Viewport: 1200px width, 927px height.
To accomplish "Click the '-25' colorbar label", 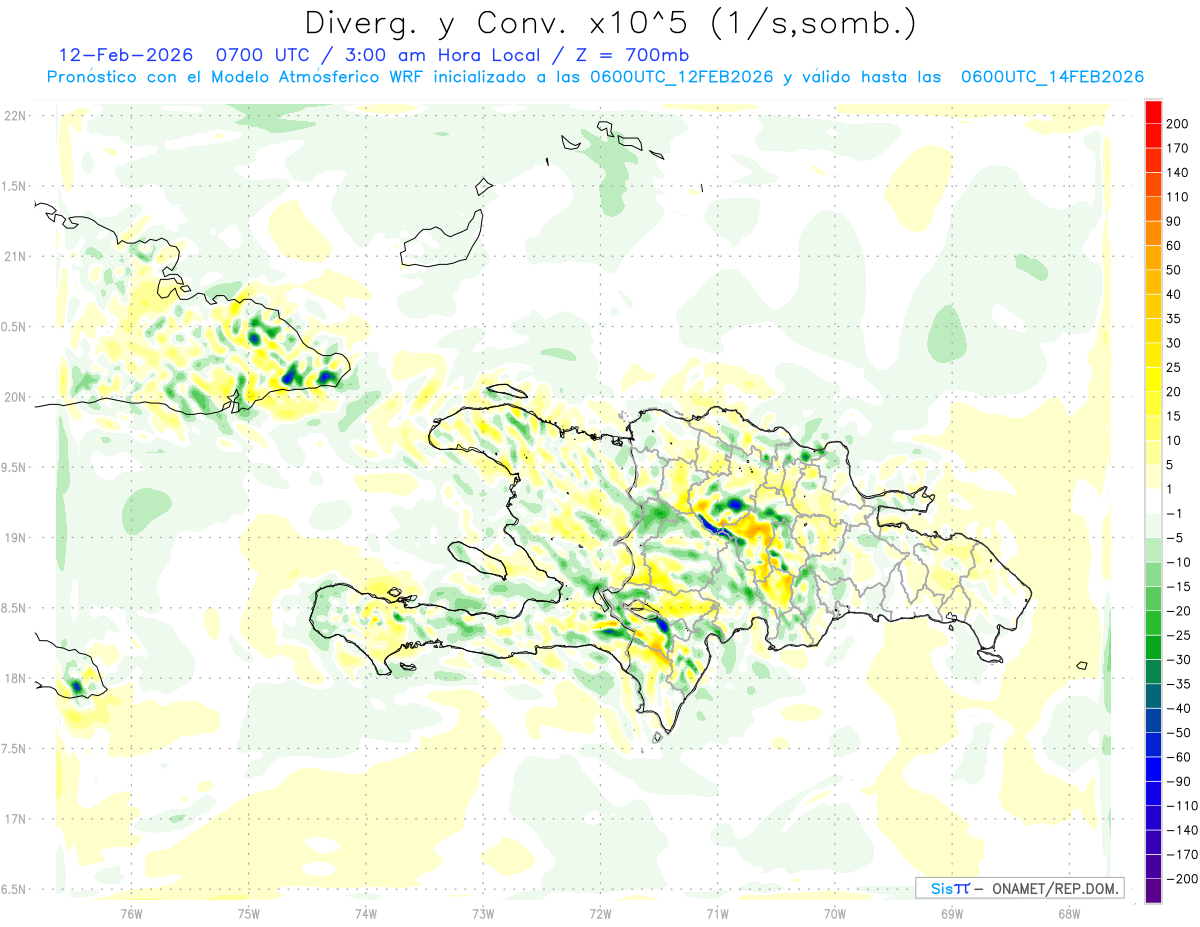I will 1177,635.
